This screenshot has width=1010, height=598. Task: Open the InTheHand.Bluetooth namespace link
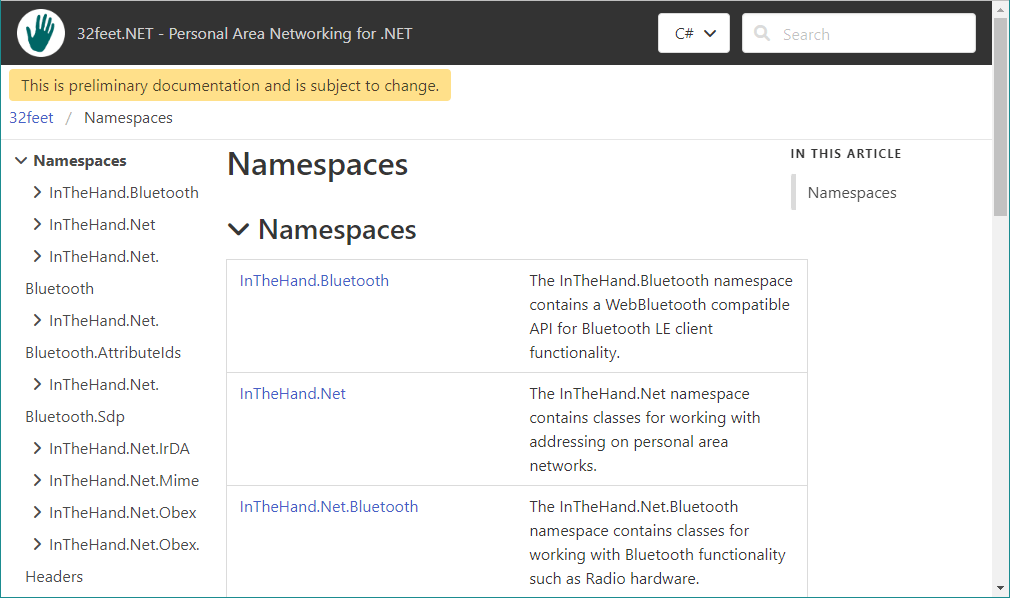point(313,280)
